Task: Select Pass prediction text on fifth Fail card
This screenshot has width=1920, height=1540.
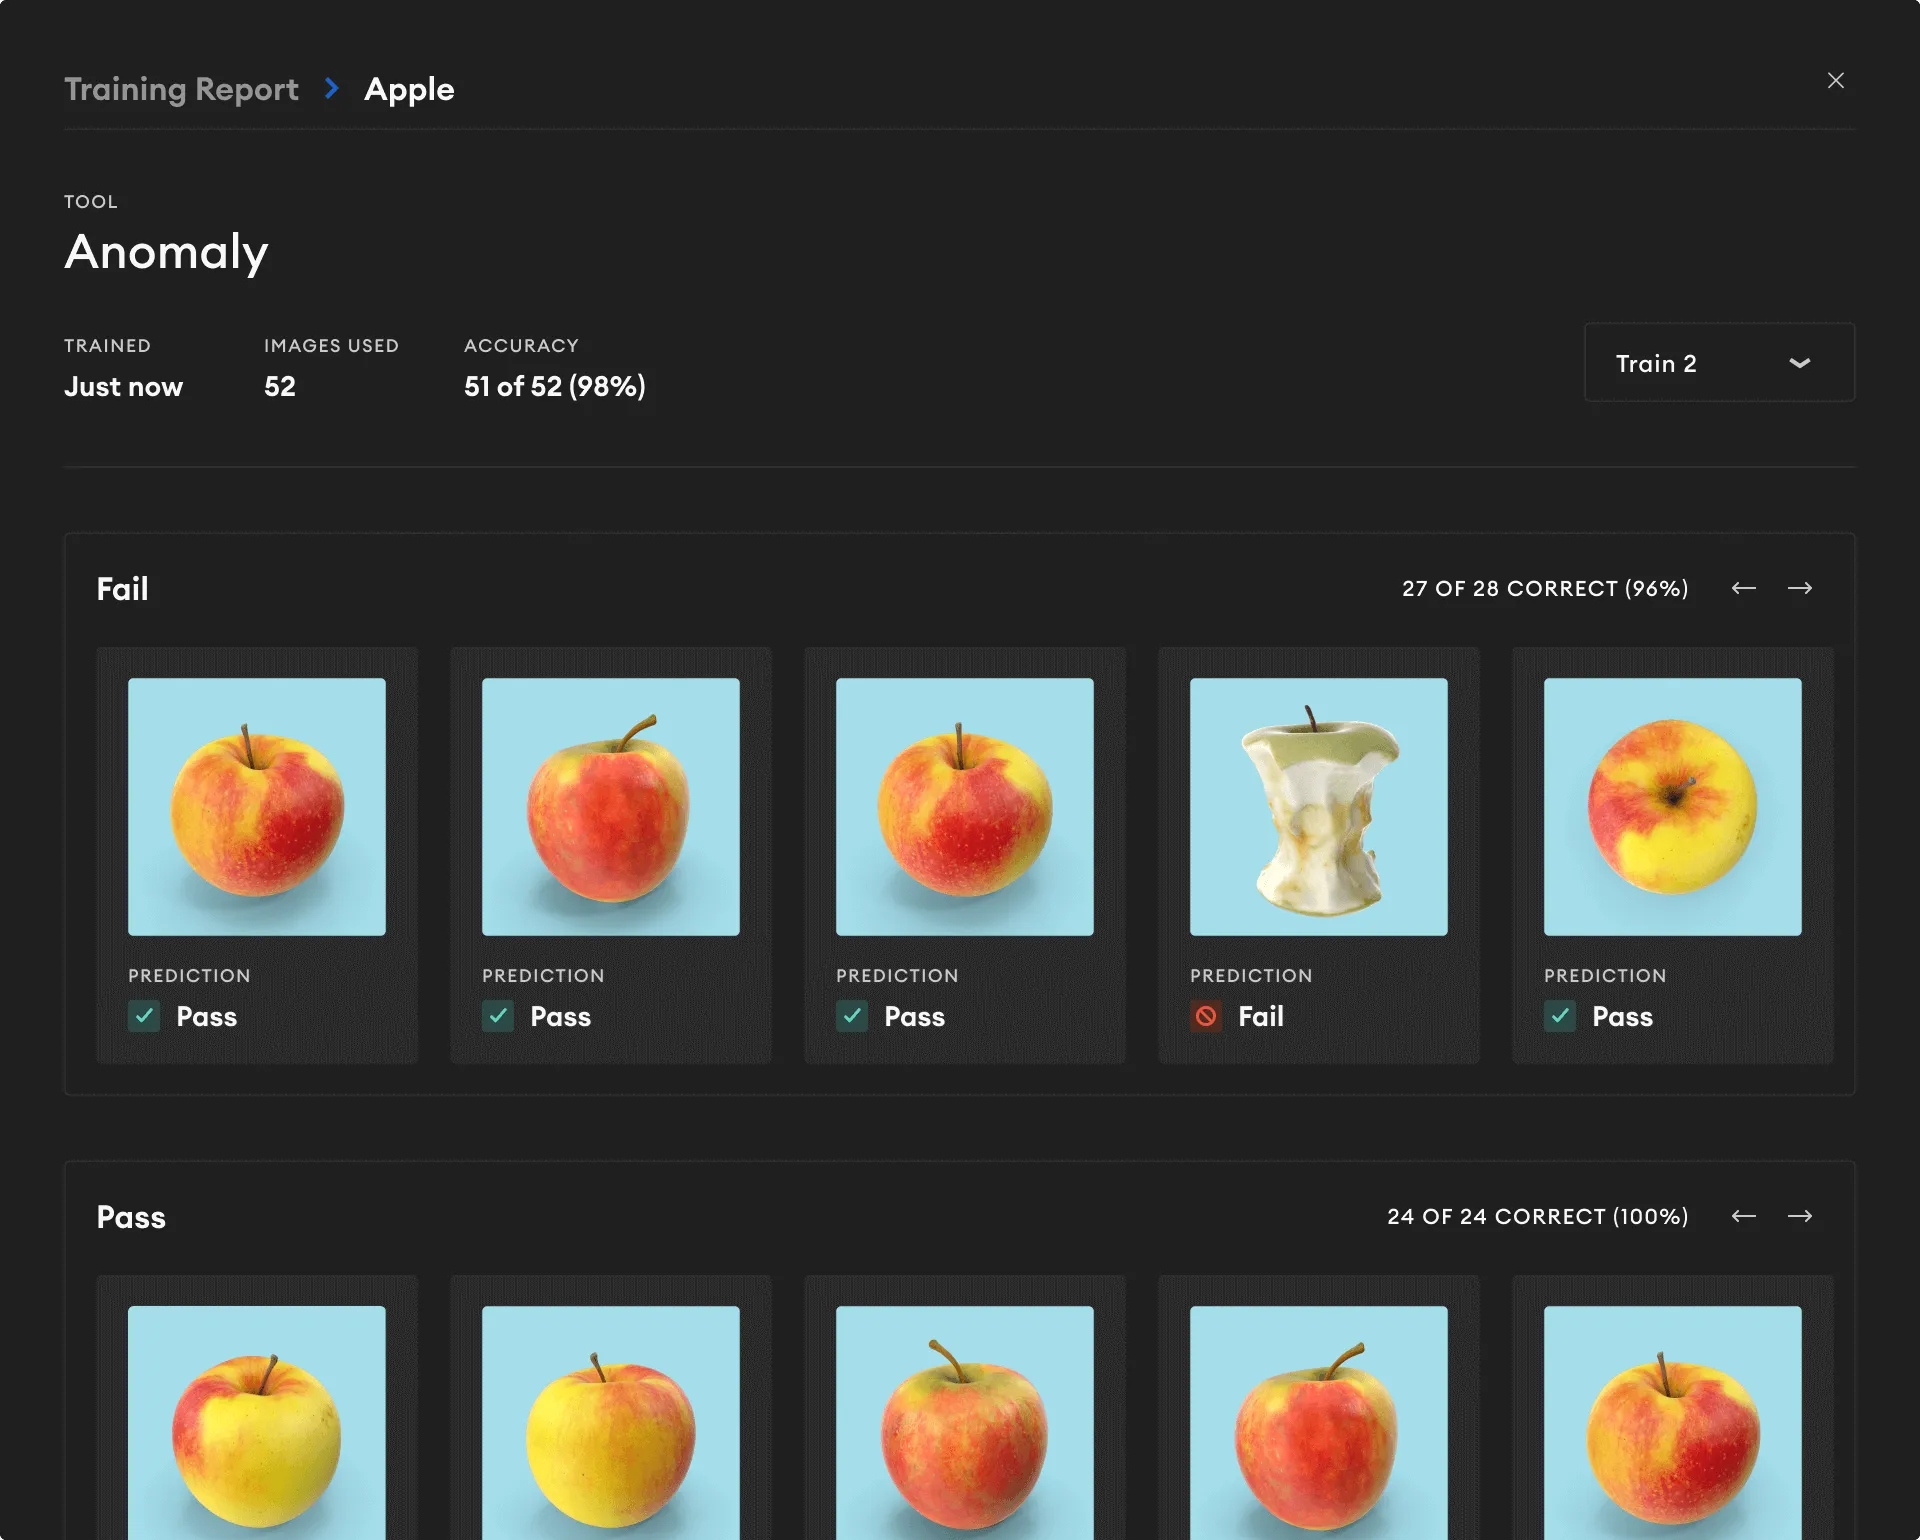Action: [1623, 1017]
